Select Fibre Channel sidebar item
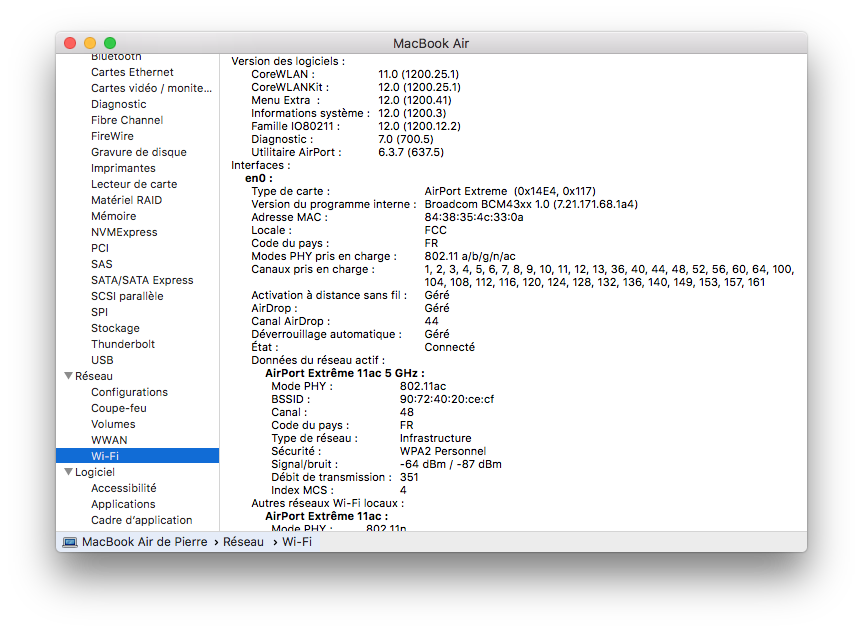The height and width of the screenshot is (632, 863). pyautogui.click(x=127, y=120)
